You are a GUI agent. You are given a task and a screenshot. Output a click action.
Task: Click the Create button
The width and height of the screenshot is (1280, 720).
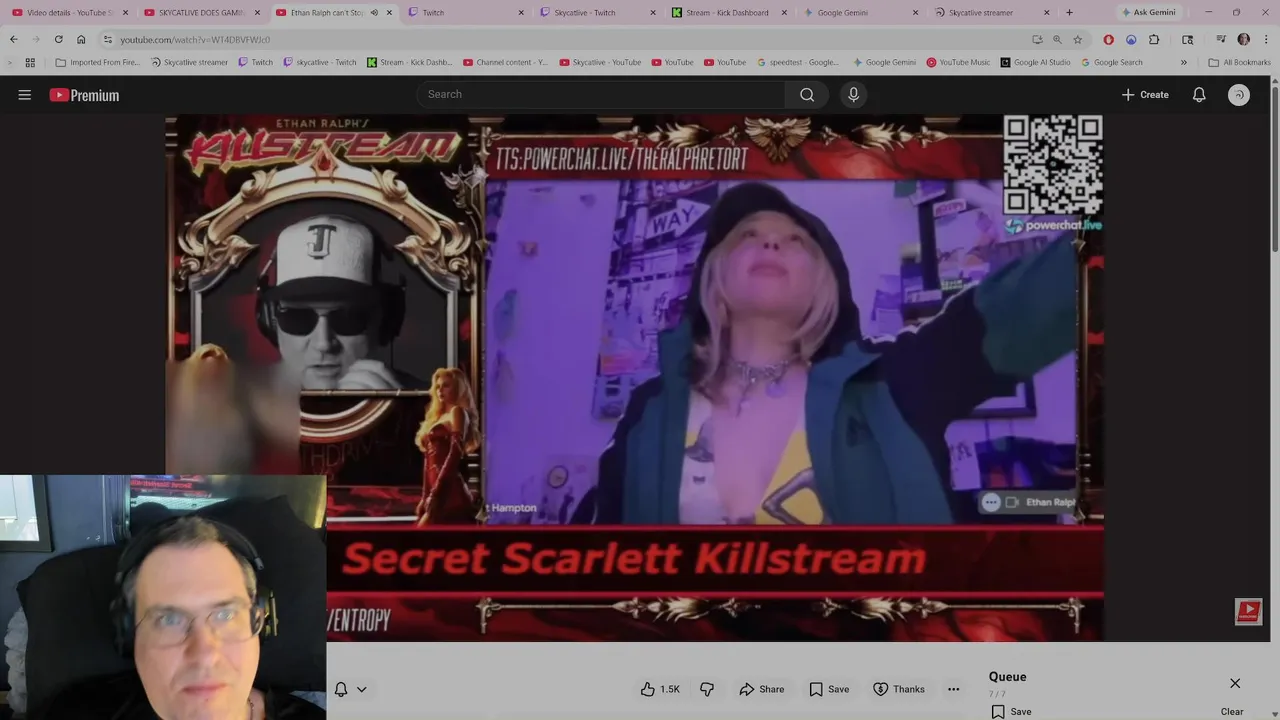click(x=1145, y=95)
